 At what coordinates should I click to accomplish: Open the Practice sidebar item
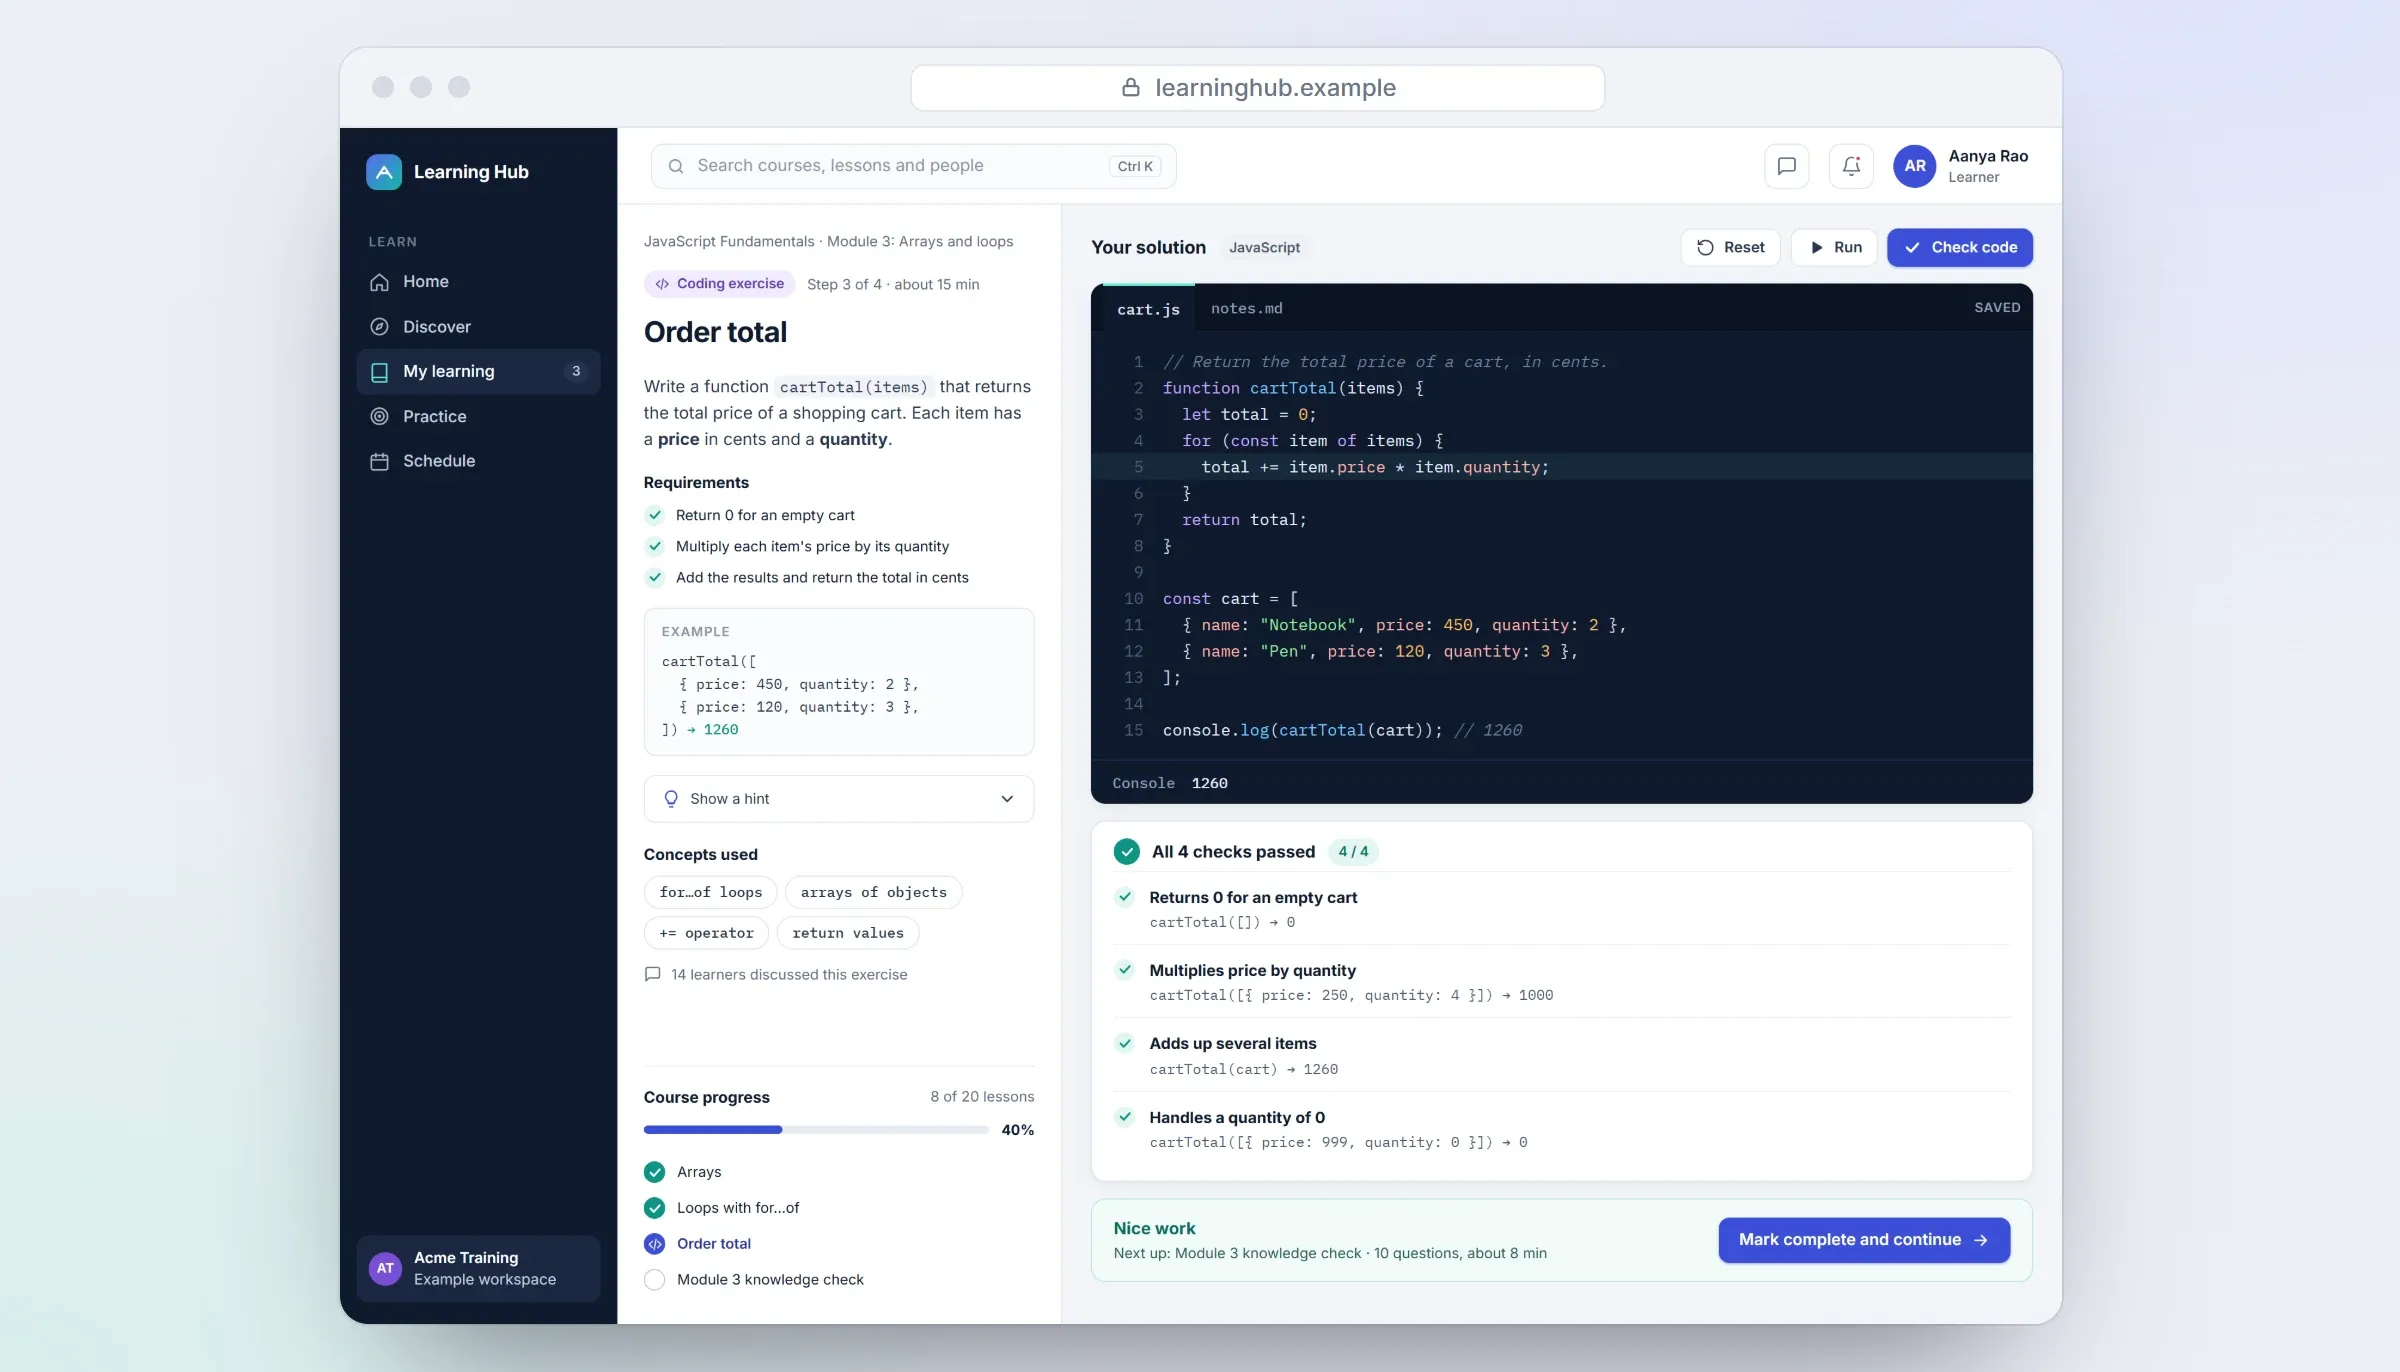coord(478,416)
